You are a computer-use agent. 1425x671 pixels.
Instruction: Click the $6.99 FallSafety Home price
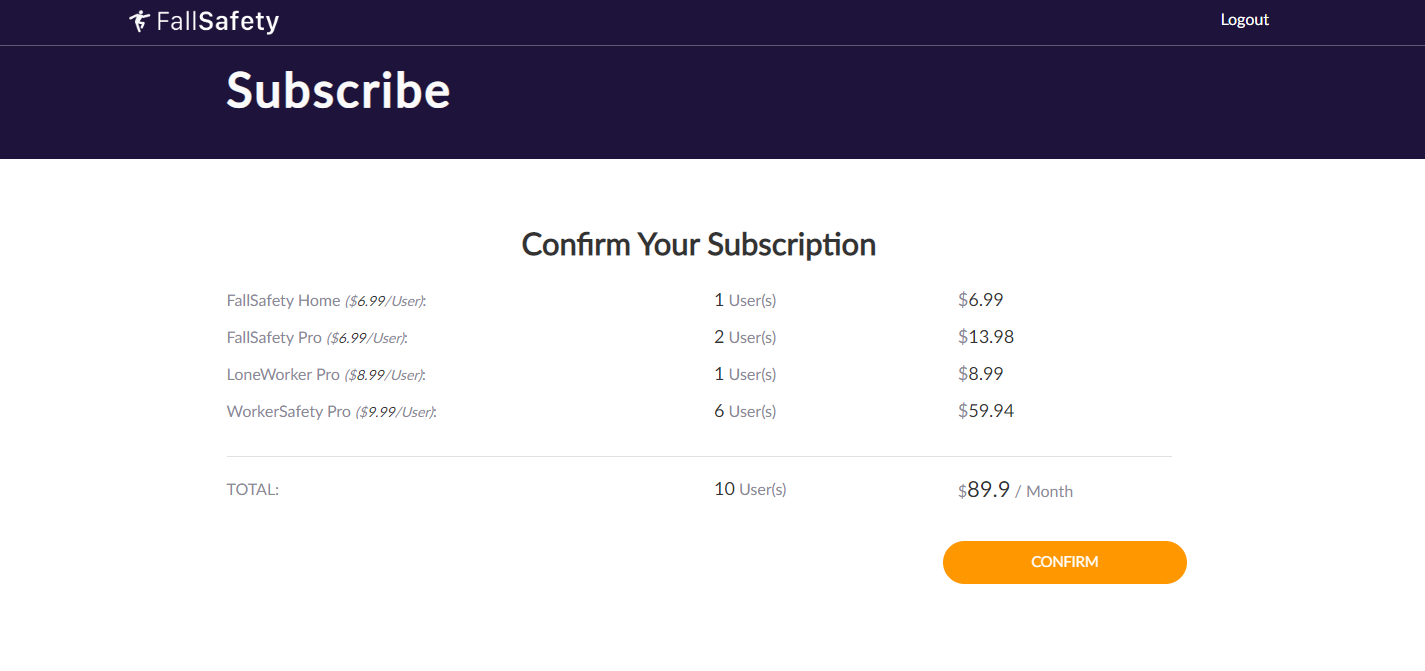(x=980, y=299)
